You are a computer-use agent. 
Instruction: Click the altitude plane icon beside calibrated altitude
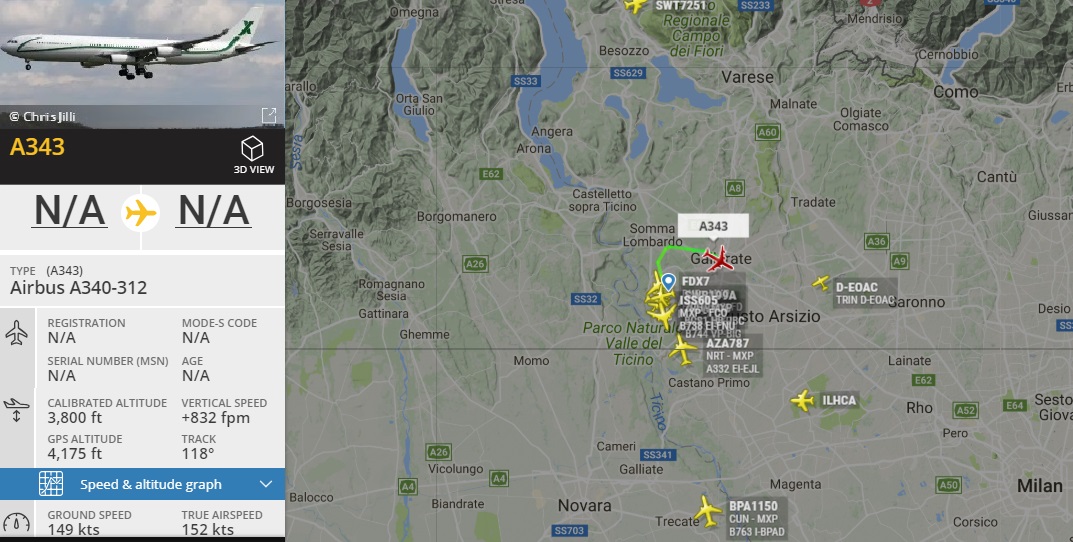point(16,409)
